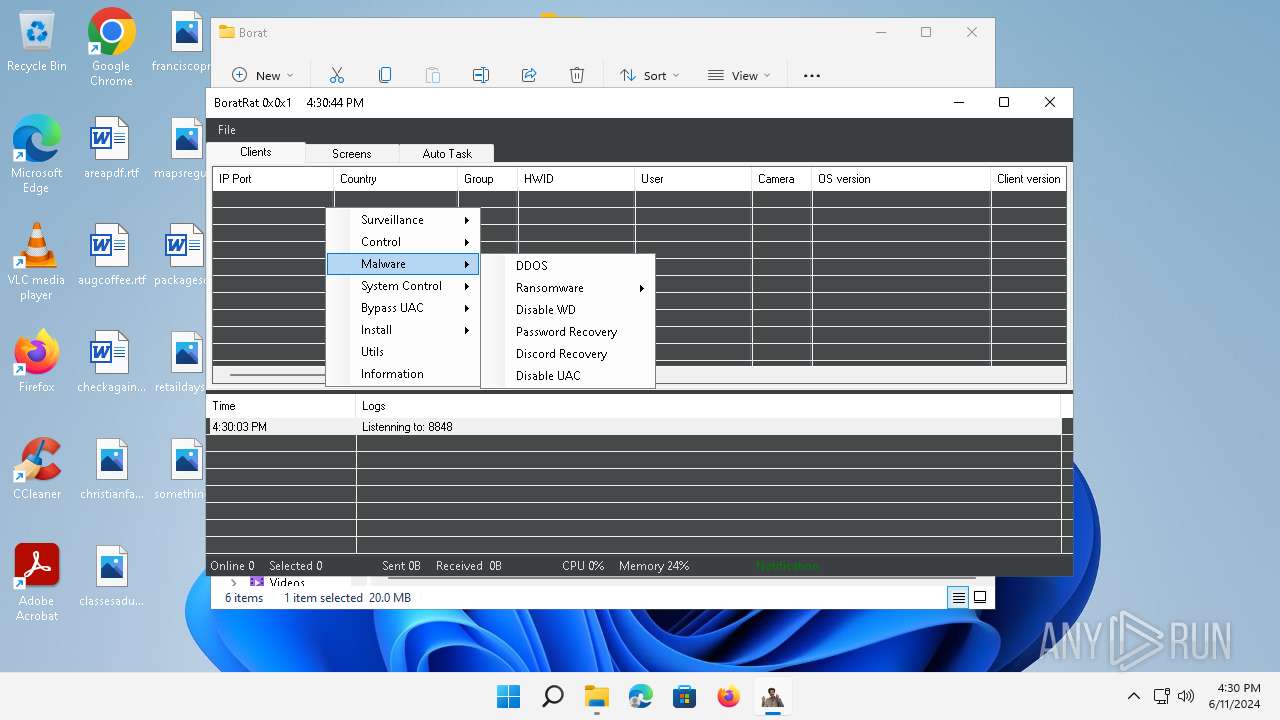Screen dimensions: 1280x720
Task: Choose Password Recovery option
Action: coord(568,332)
